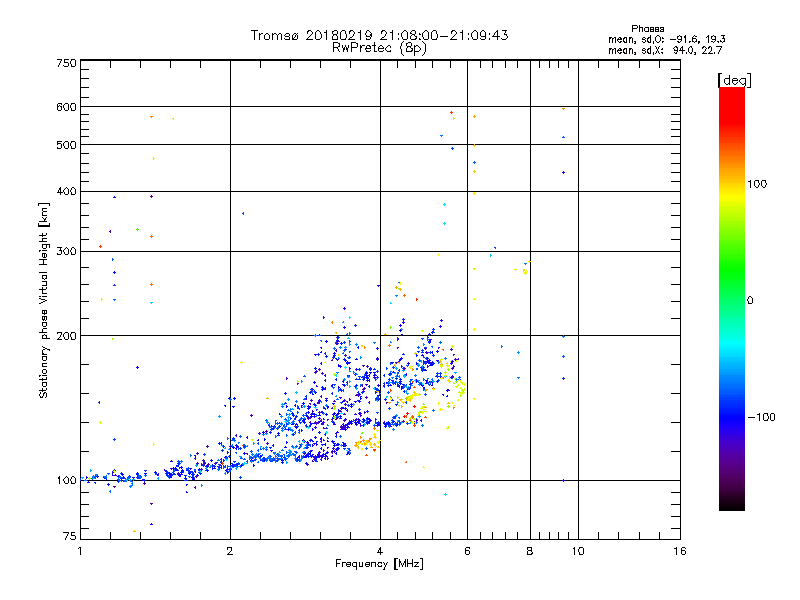Click the Tromsø date and time title
The width and height of the screenshot is (800, 600).
pyautogui.click(x=379, y=36)
